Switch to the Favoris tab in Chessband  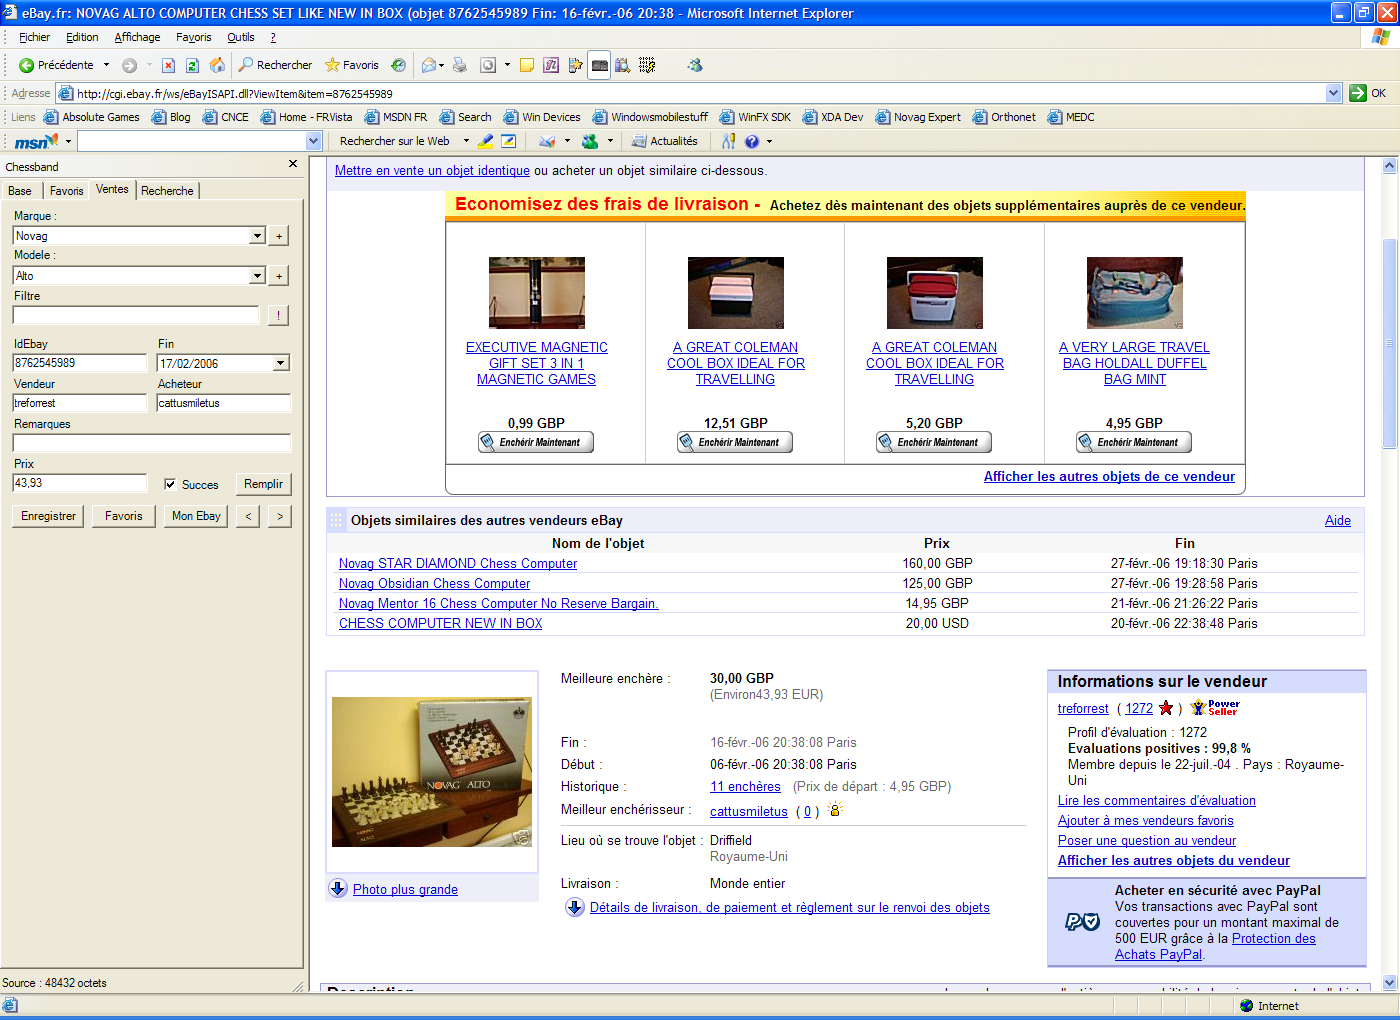click(x=67, y=191)
